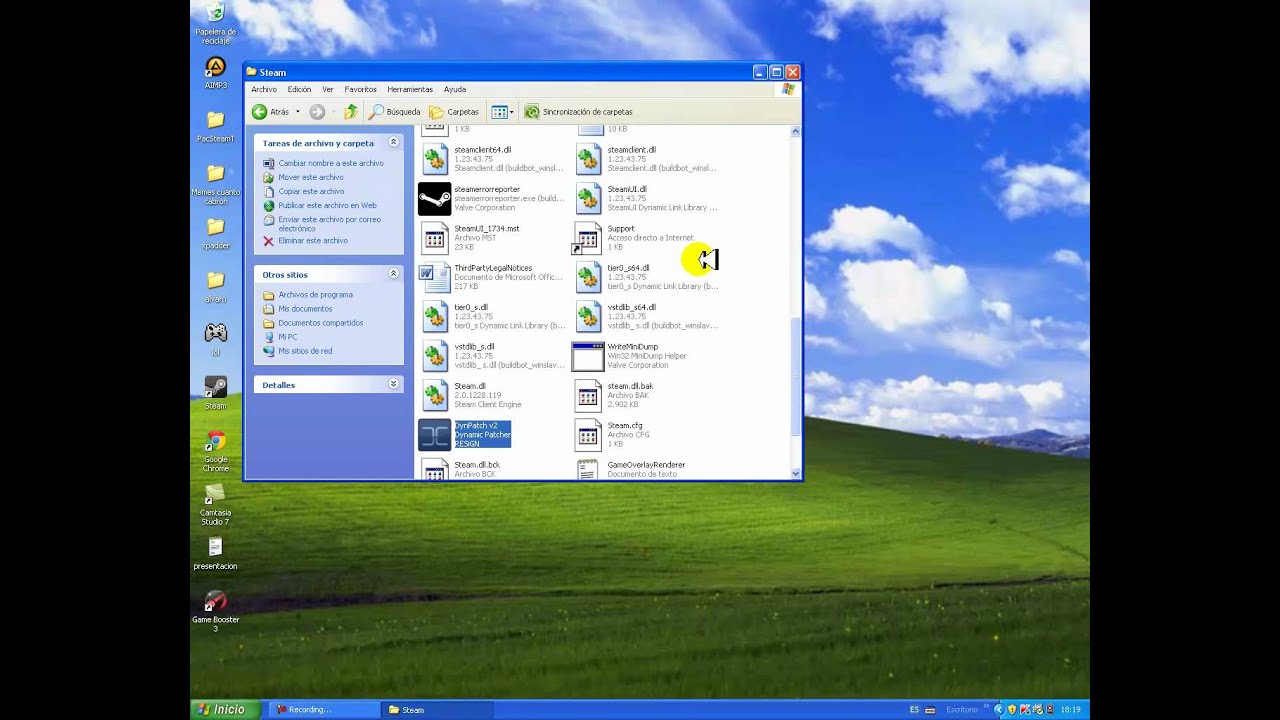Image resolution: width=1280 pixels, height=720 pixels.
Task: Open the Atrás history dropdown arrow
Action: tap(297, 112)
